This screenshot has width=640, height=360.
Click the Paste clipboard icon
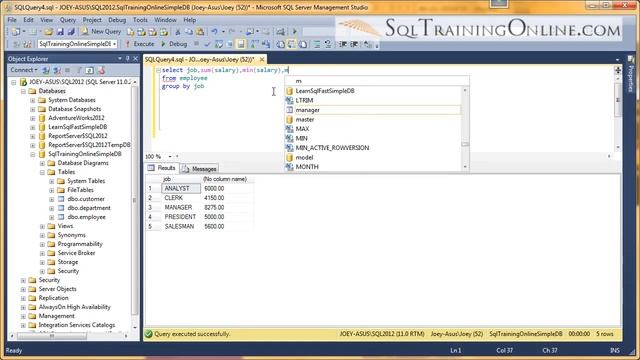[200, 31]
